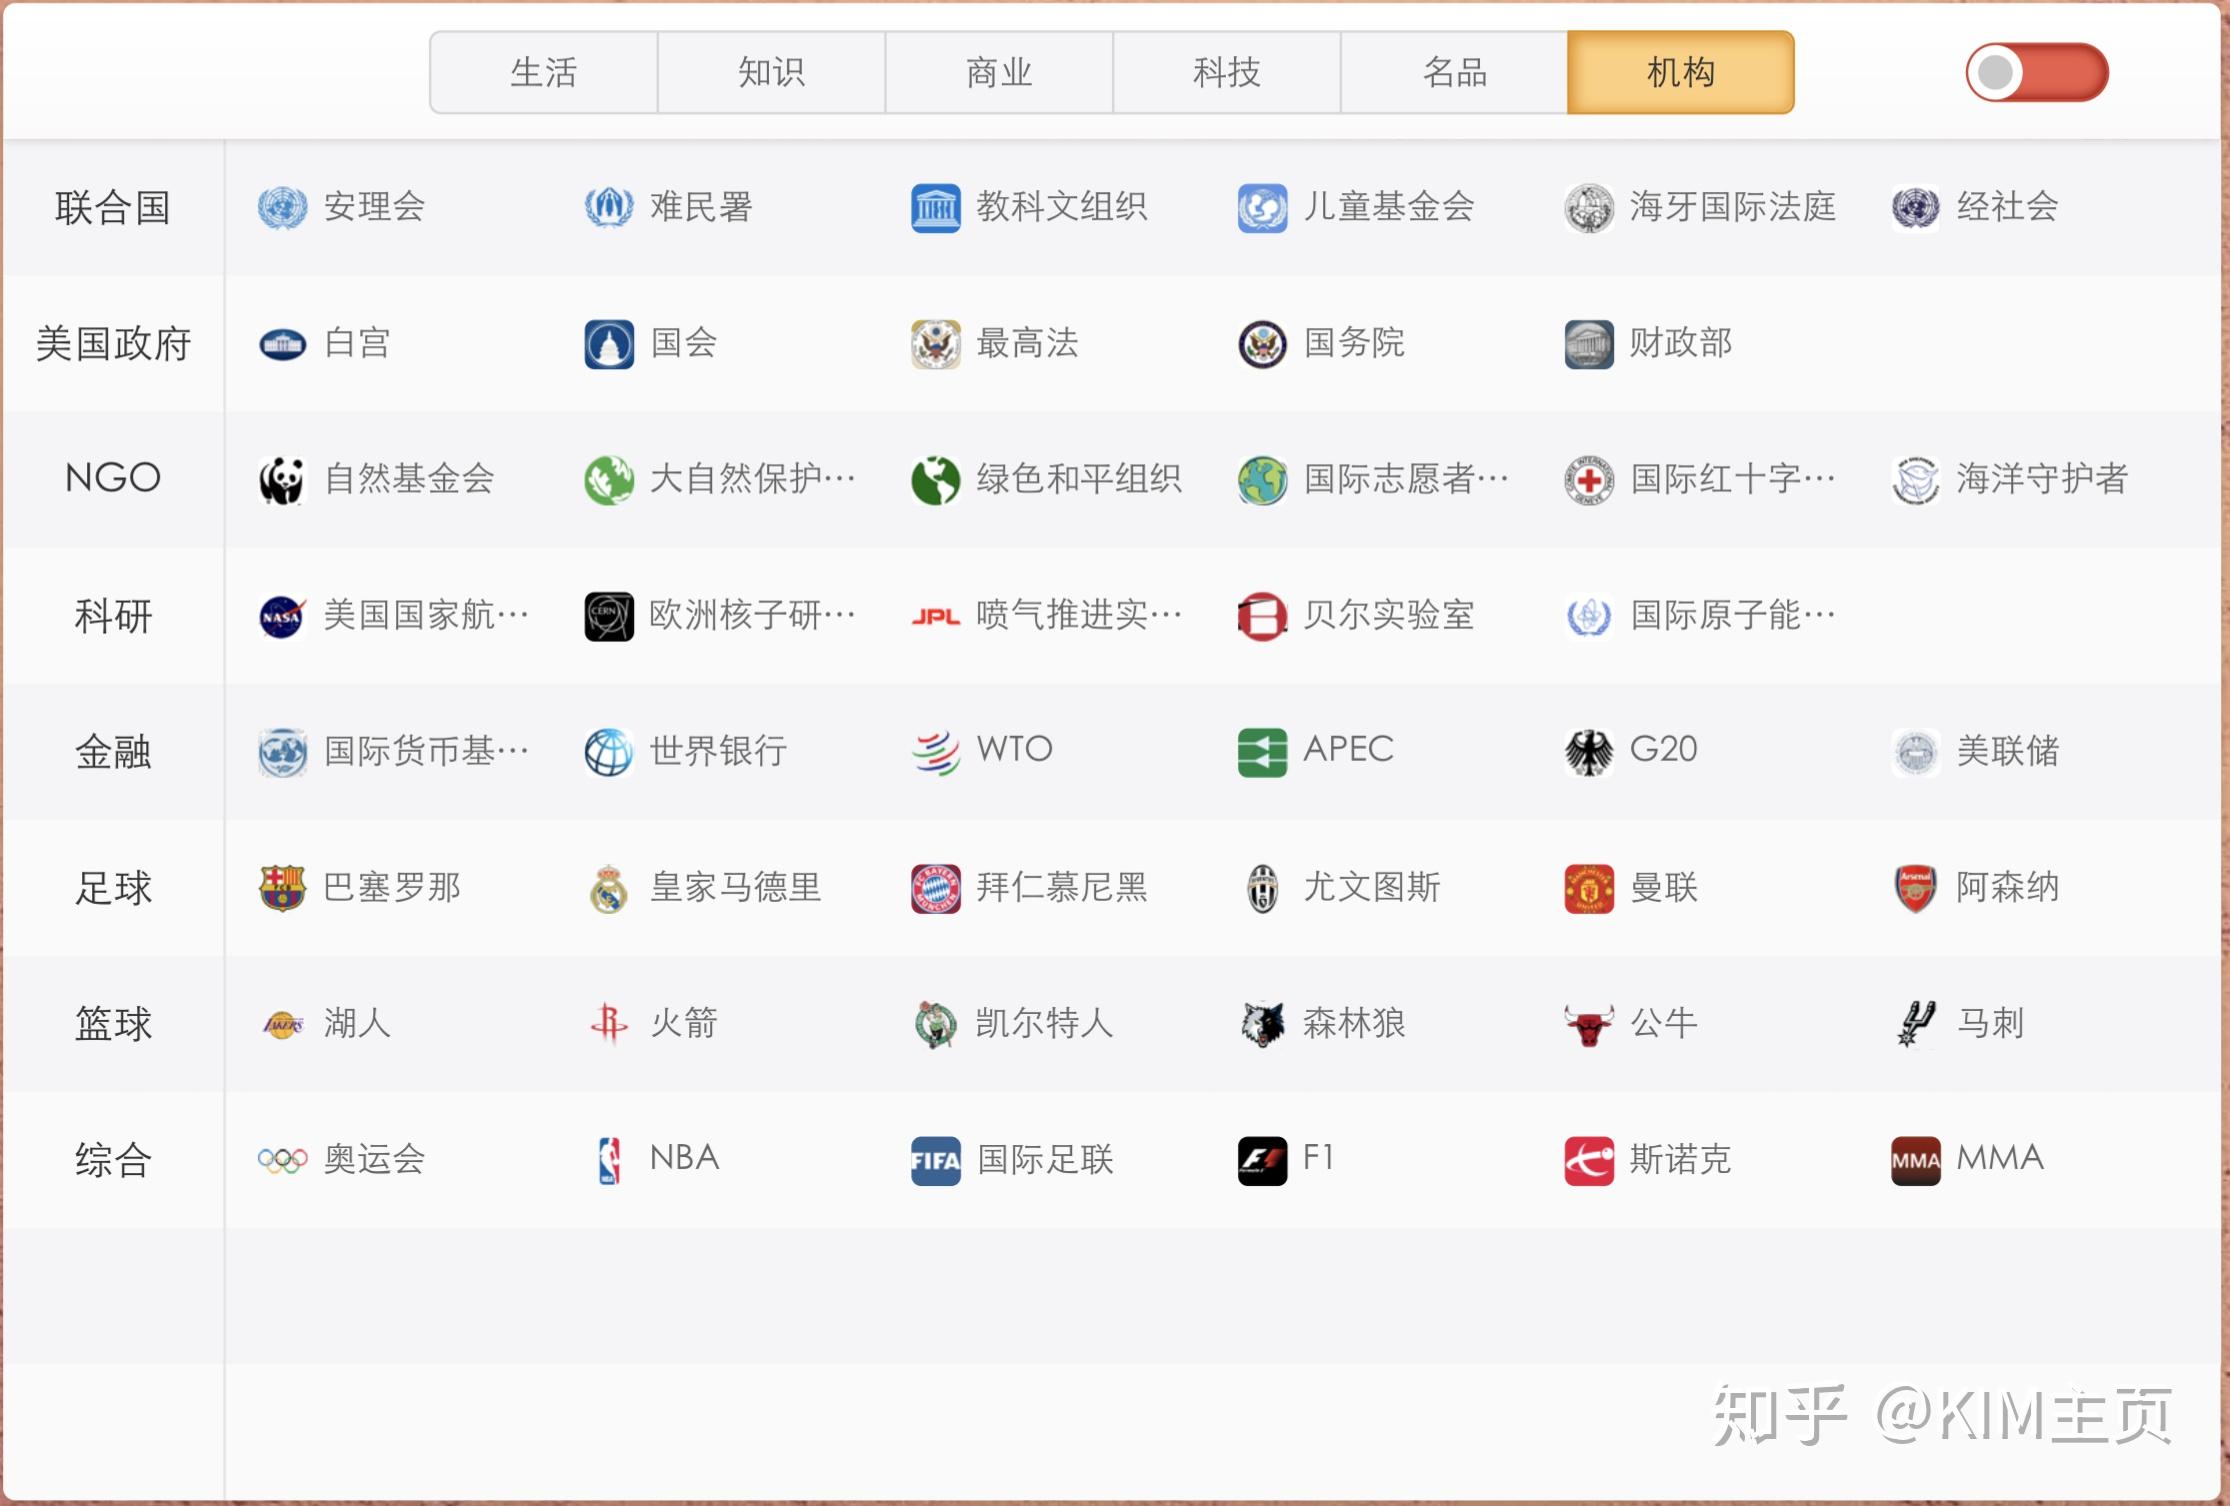2230x1506 pixels.
Task: Click the 科研 category label
Action: coord(113,616)
